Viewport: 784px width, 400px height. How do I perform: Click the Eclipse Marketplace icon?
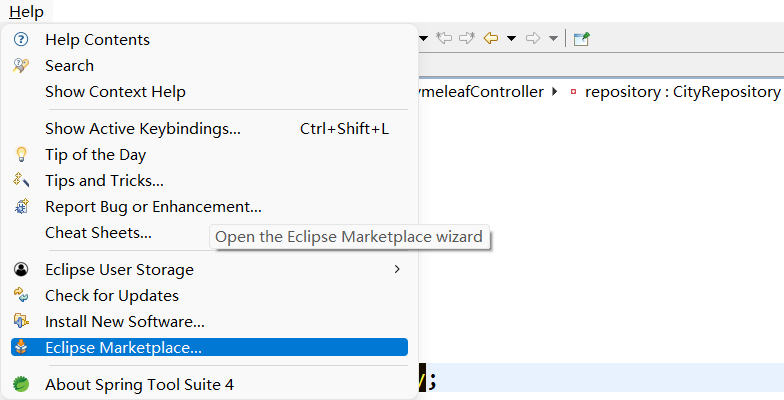click(x=22, y=348)
